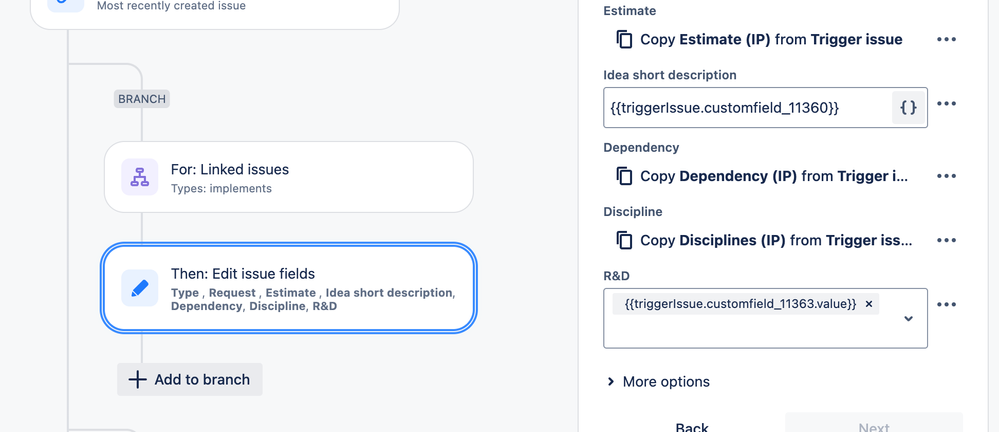
Task: Open more actions menu for Discipline field
Action: click(946, 240)
